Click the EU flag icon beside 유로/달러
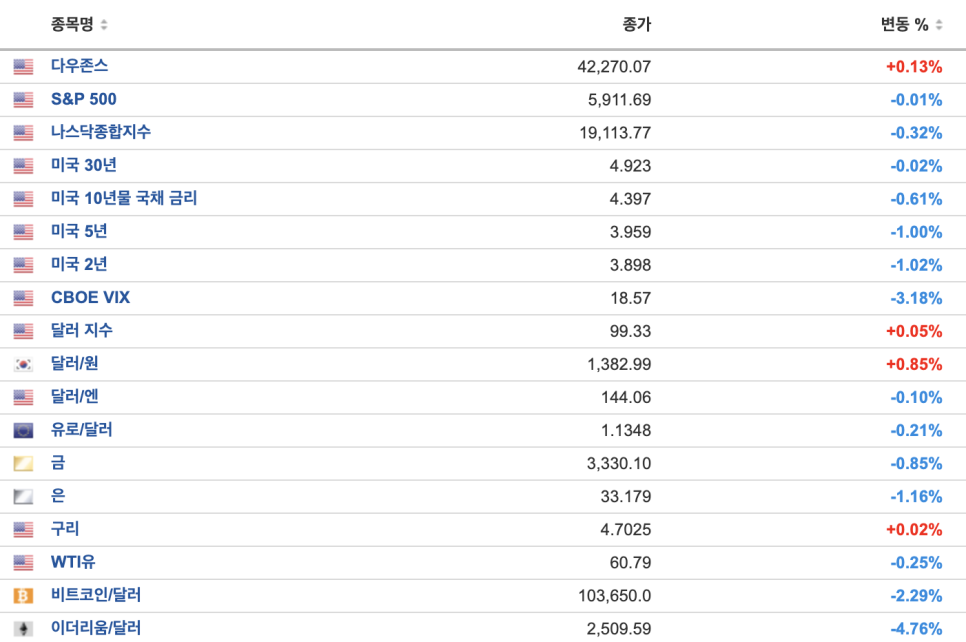 tap(23, 430)
